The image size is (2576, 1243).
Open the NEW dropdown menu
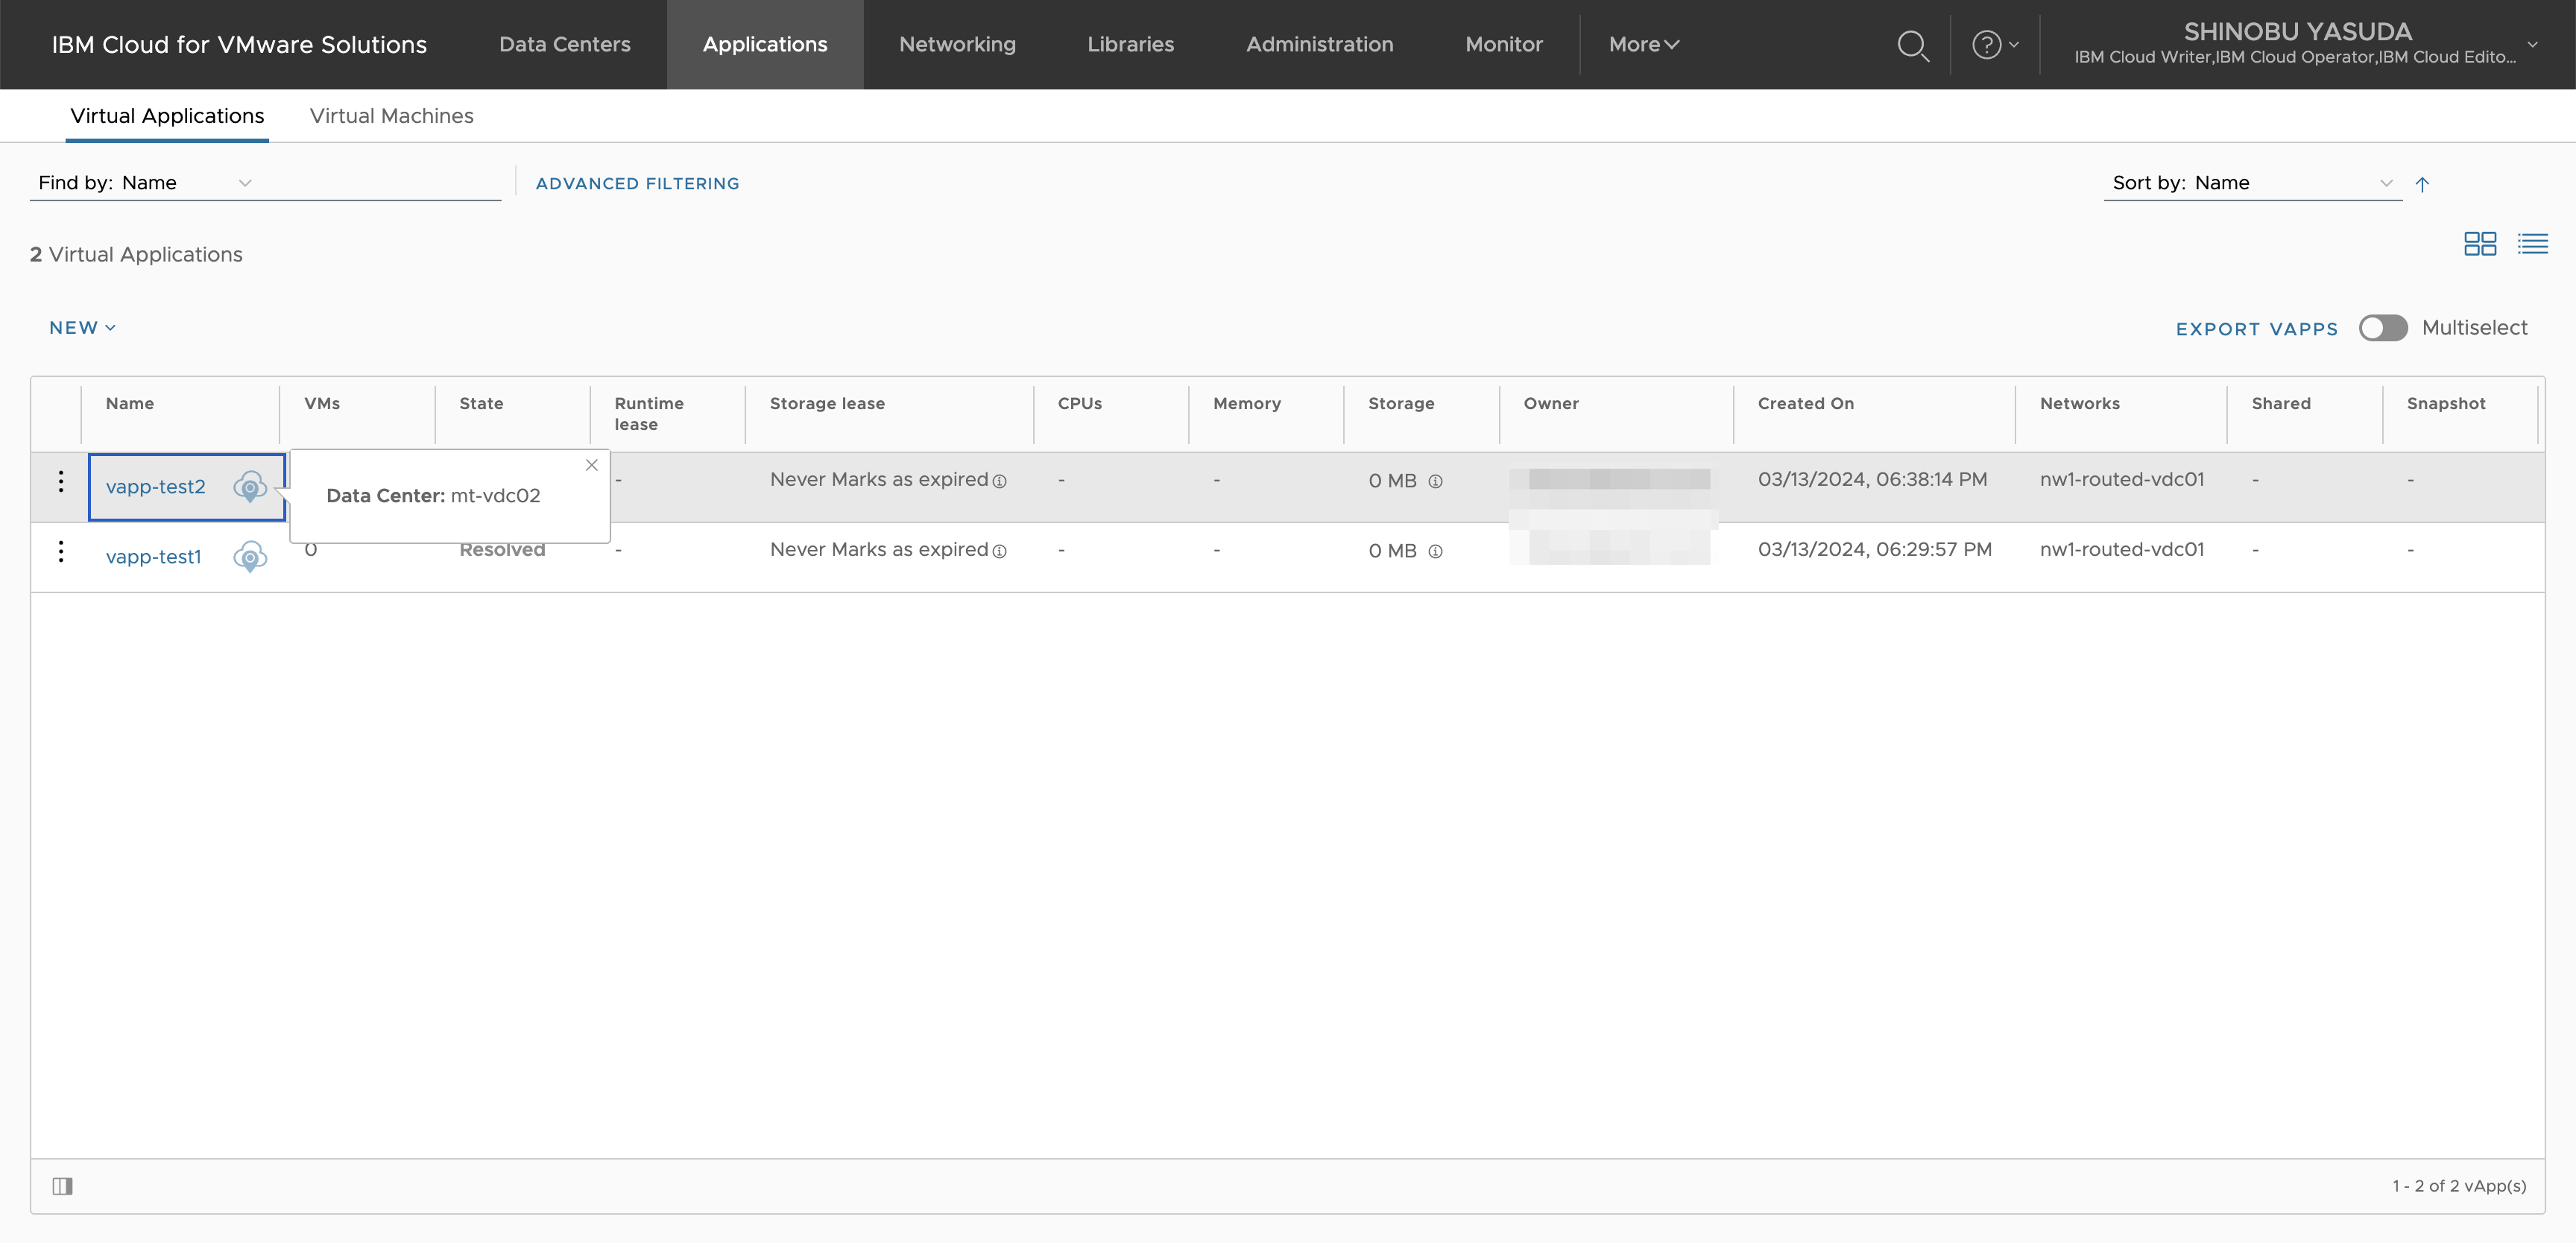coord(83,328)
